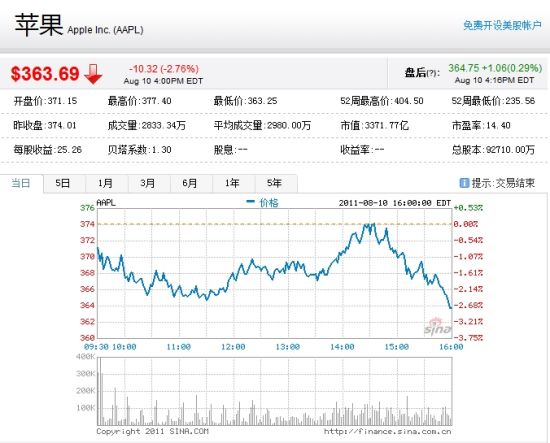This screenshot has width=550, height=443.
Task: Switch to the 5日 chart tab
Action: [63, 183]
